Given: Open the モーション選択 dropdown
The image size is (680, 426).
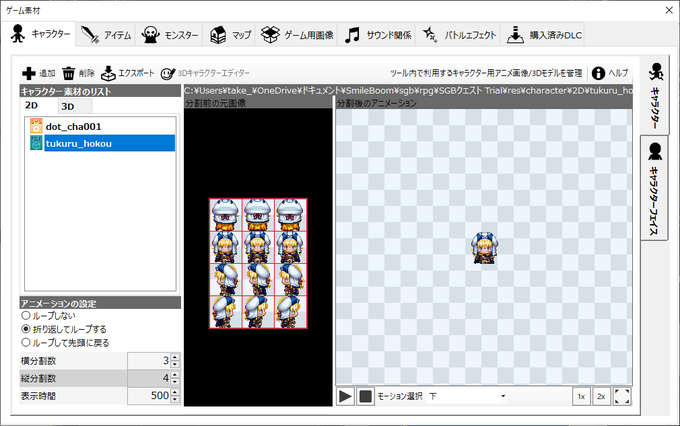Looking at the screenshot, I should point(468,396).
